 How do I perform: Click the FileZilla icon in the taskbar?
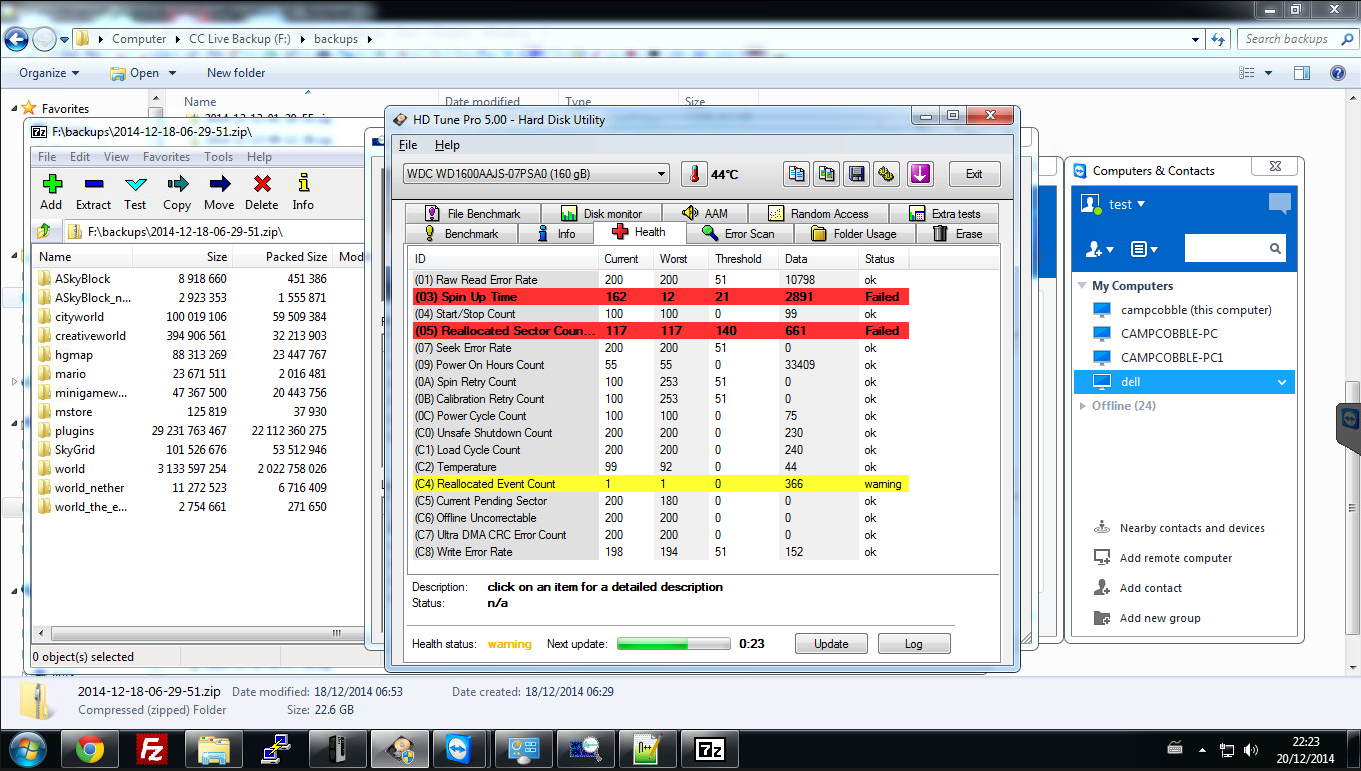point(153,748)
